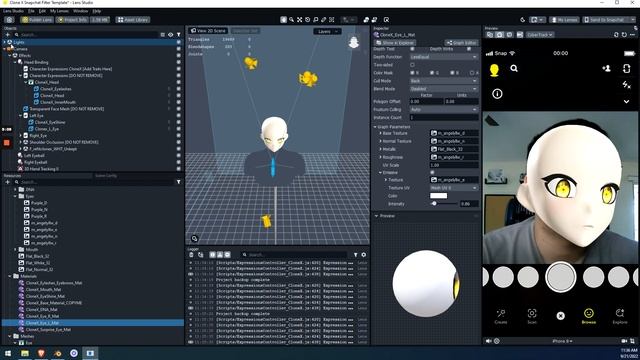Open the Resources panel filter funnel
The height and width of the screenshot is (360, 640).
pyautogui.click(x=178, y=182)
